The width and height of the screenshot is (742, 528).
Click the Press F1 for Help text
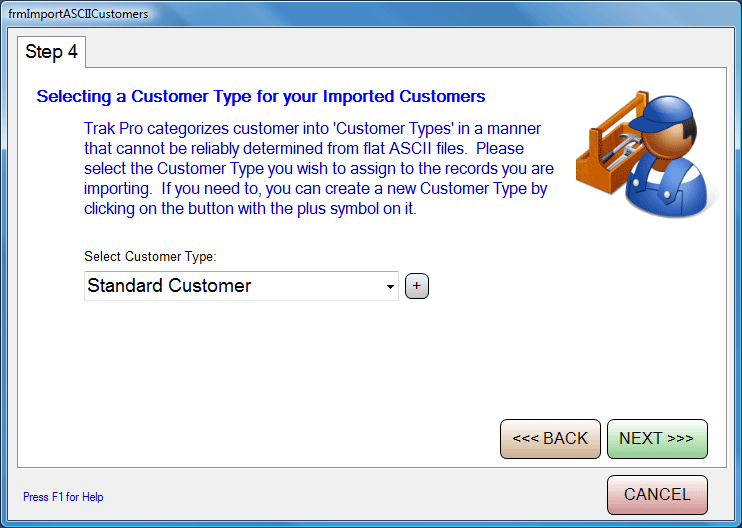63,497
